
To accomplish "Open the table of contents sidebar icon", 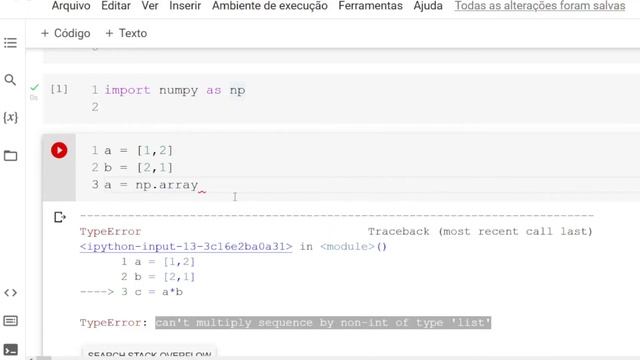I will [10, 42].
